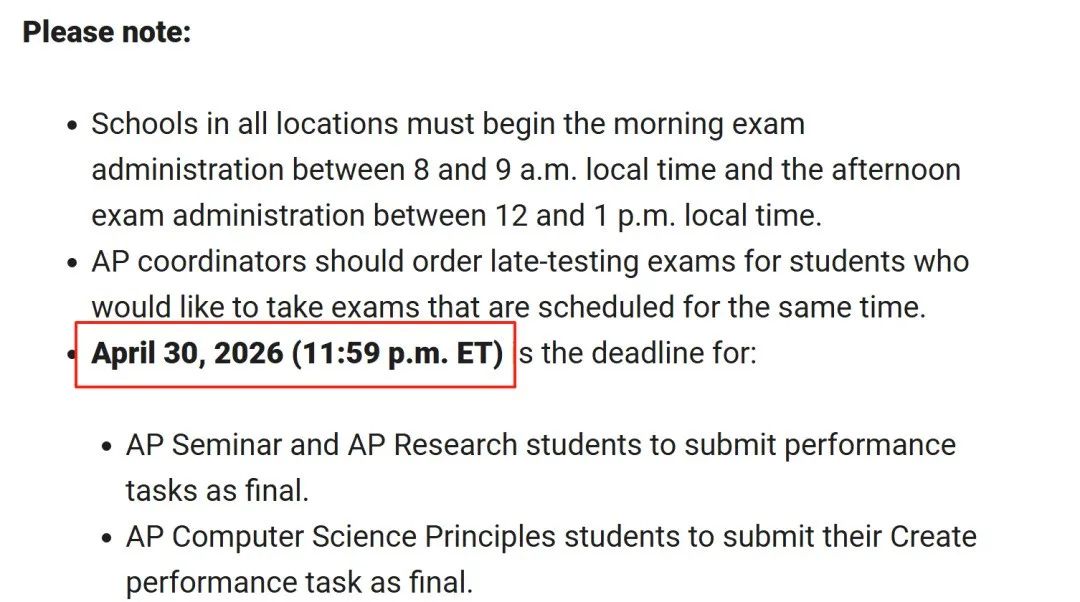
Task: Click the words "AP Computer Science Principles"
Action: pos(341,537)
